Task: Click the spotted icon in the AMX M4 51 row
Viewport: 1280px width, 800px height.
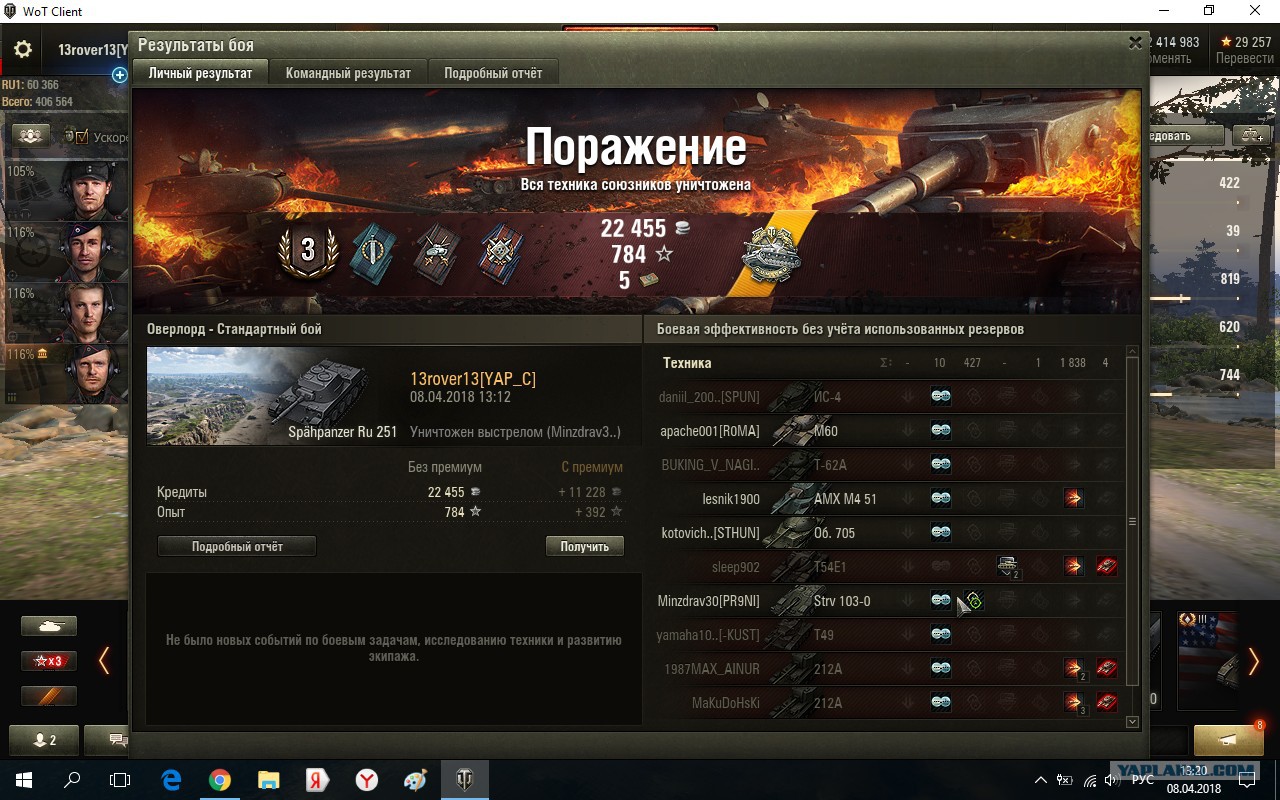Action: [x=940, y=498]
